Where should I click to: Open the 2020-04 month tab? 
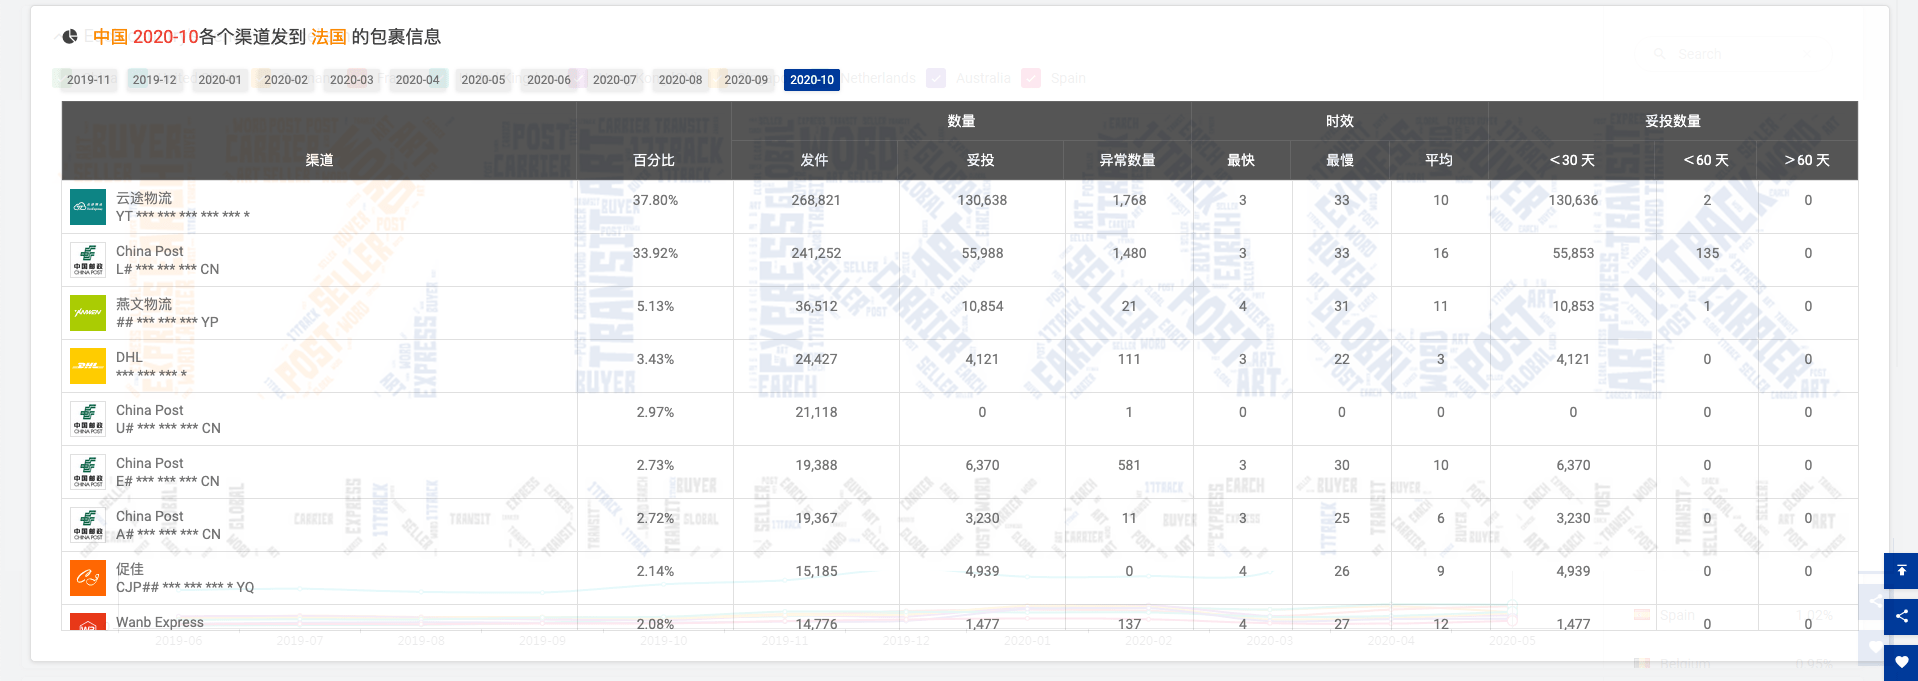click(x=417, y=80)
